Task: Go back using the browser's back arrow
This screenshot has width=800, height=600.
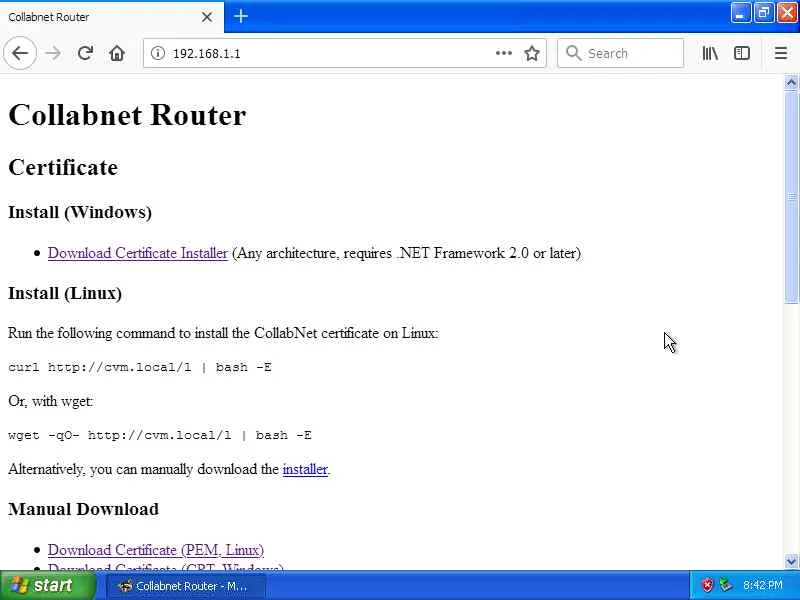Action: coord(20,53)
